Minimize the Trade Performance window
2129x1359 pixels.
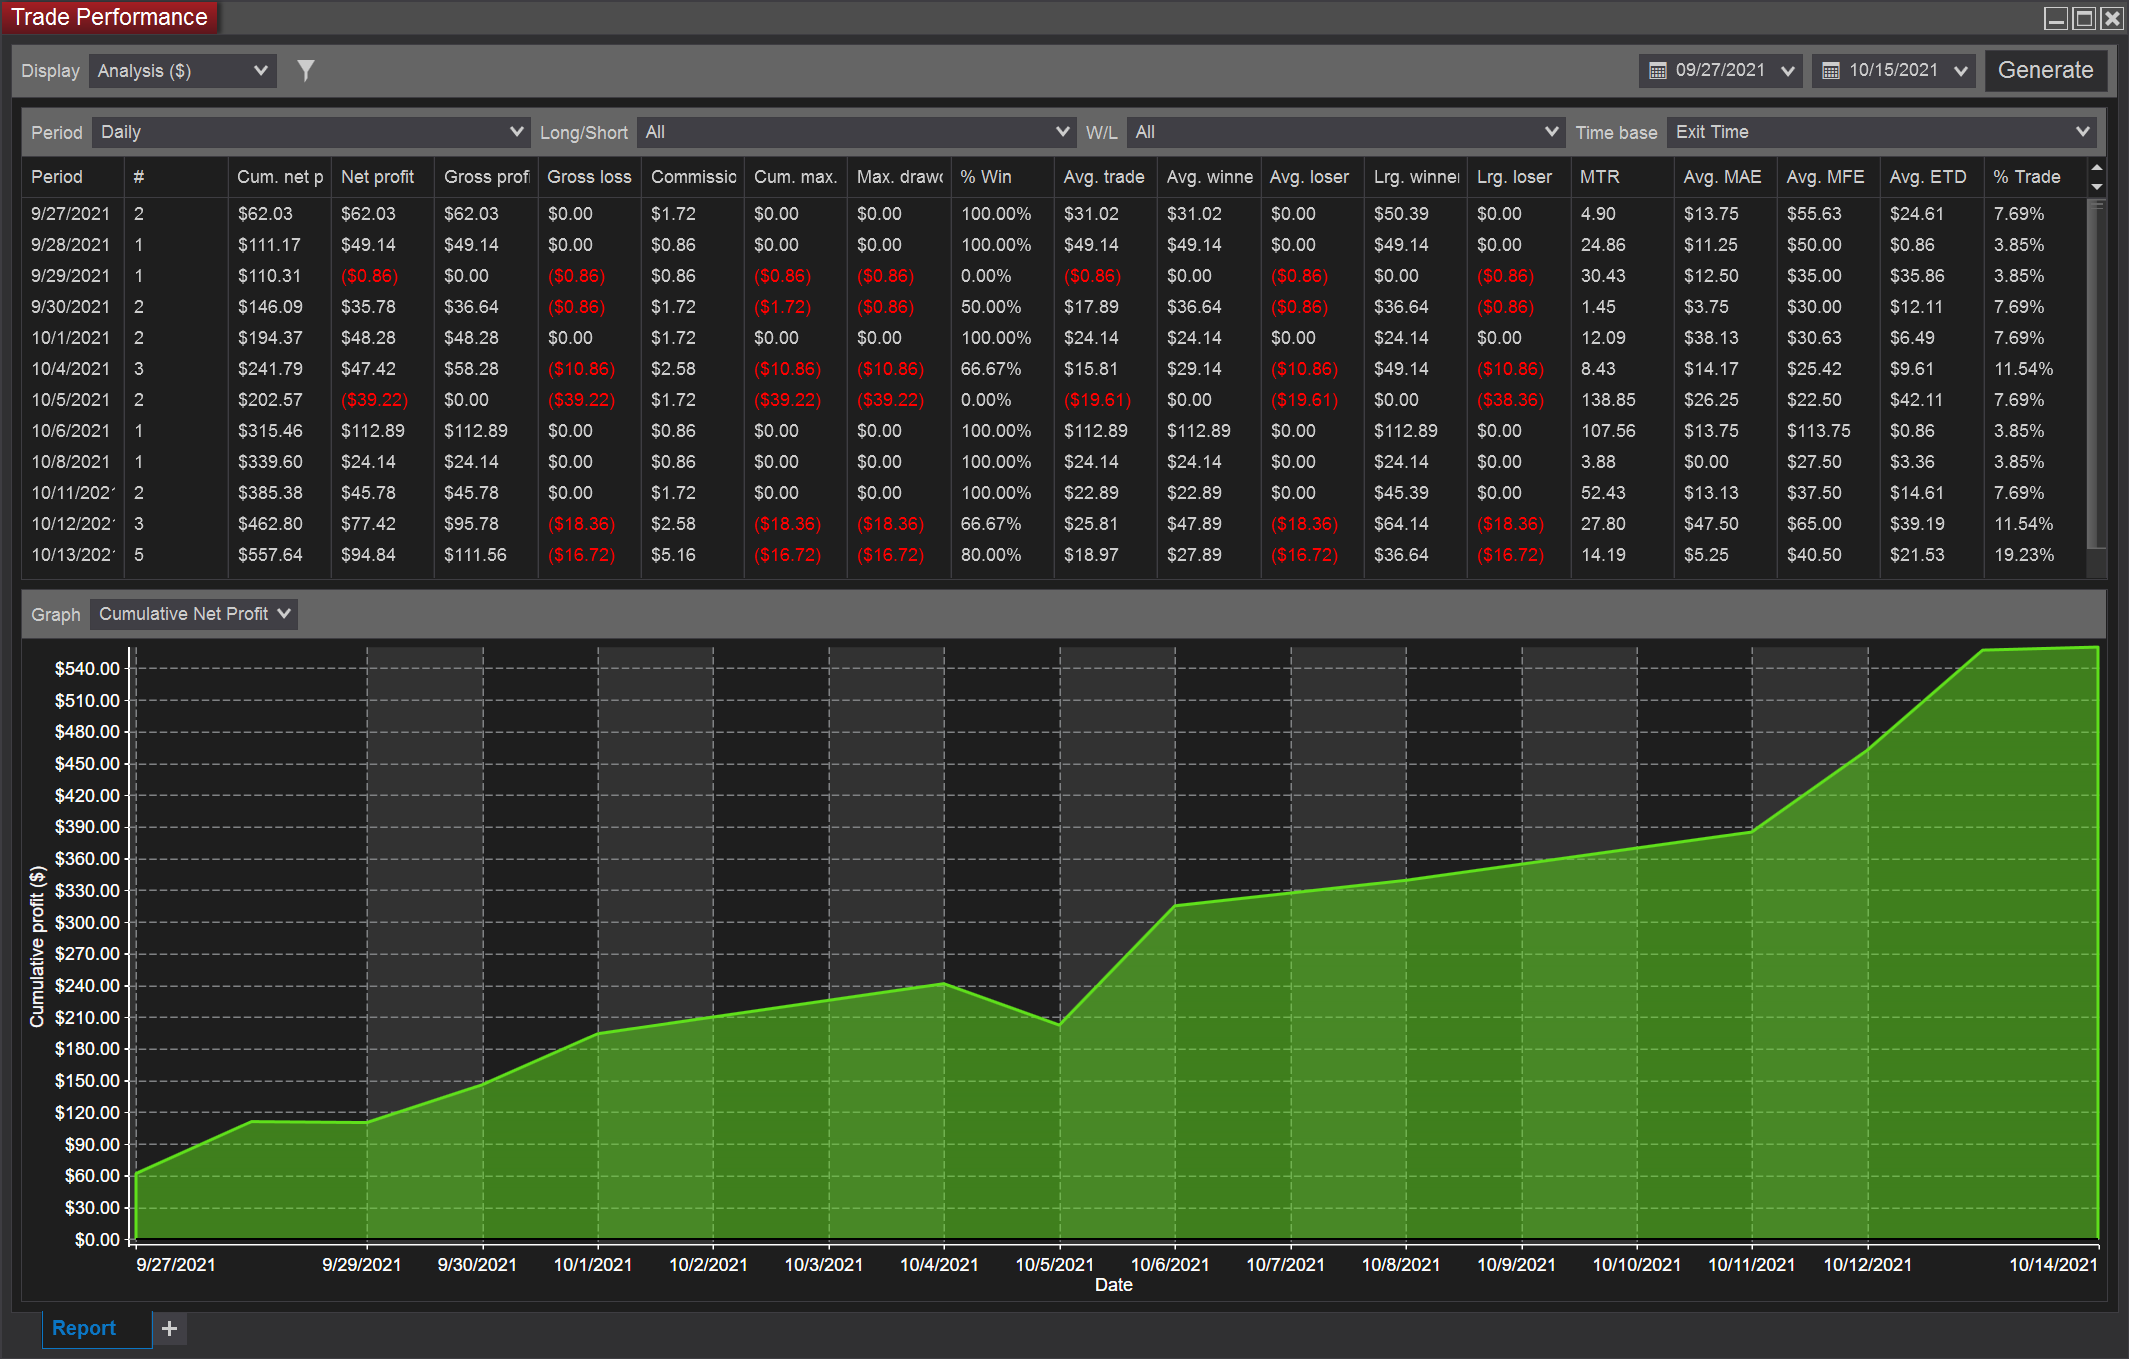[2056, 18]
